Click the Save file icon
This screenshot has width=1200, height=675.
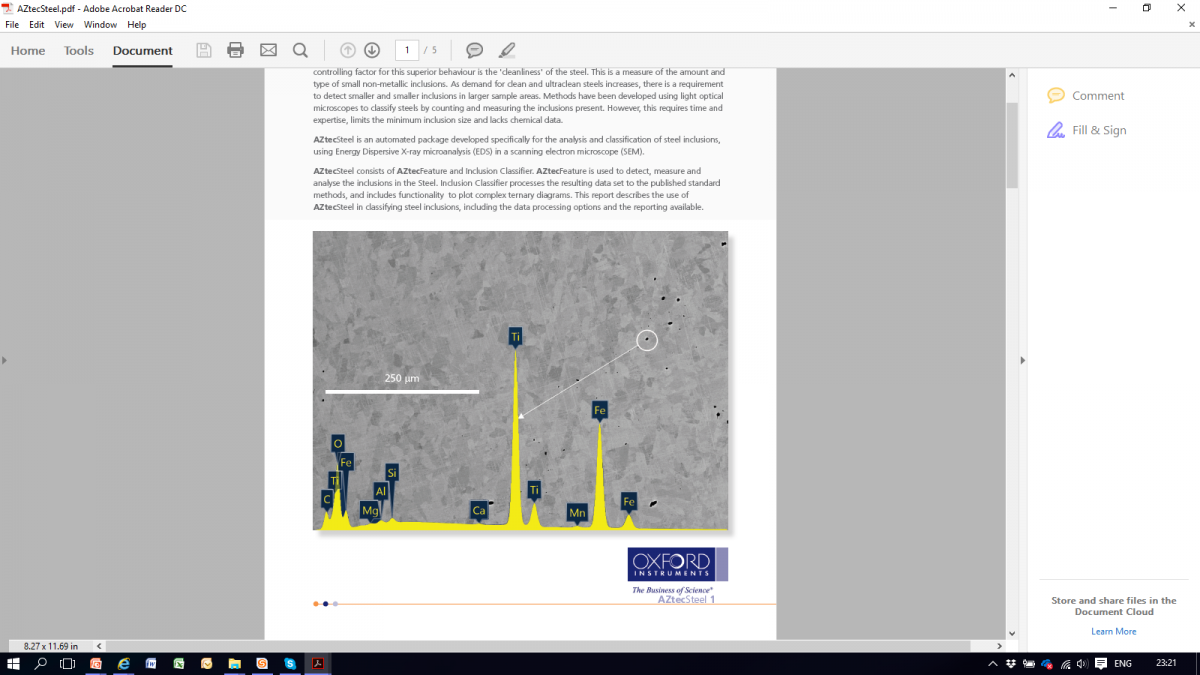204,50
